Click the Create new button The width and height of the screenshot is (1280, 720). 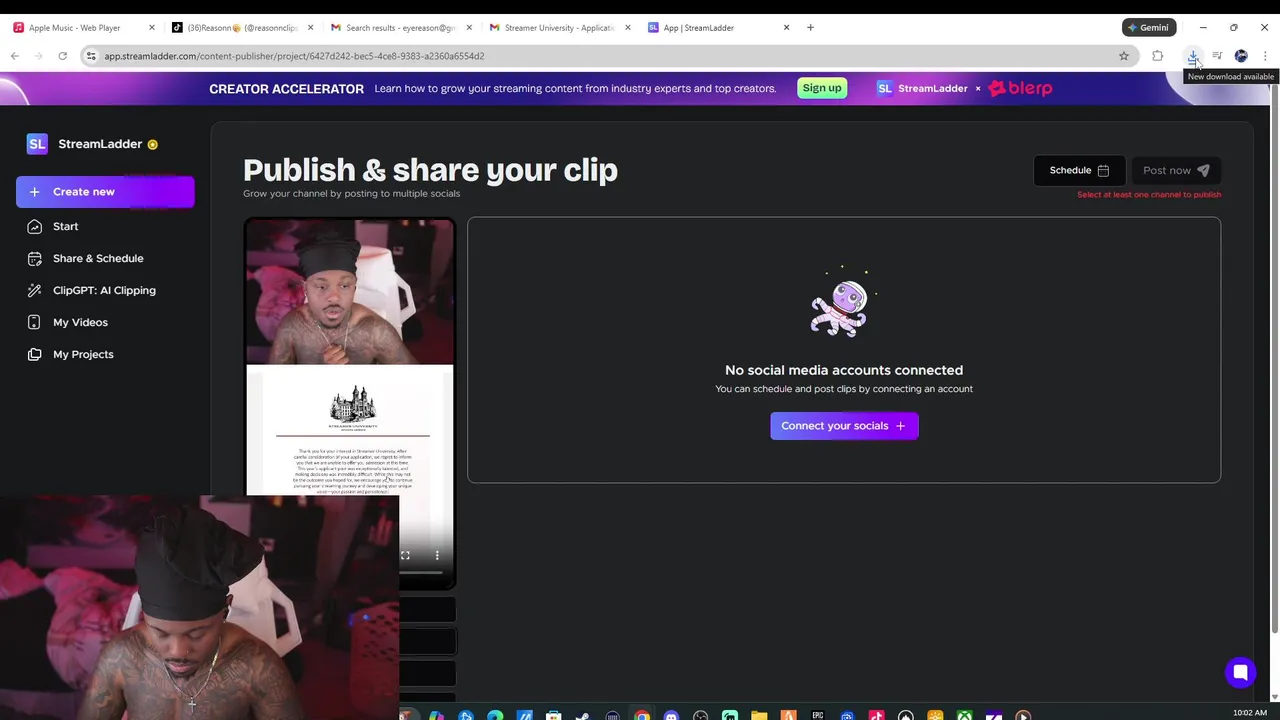point(105,191)
